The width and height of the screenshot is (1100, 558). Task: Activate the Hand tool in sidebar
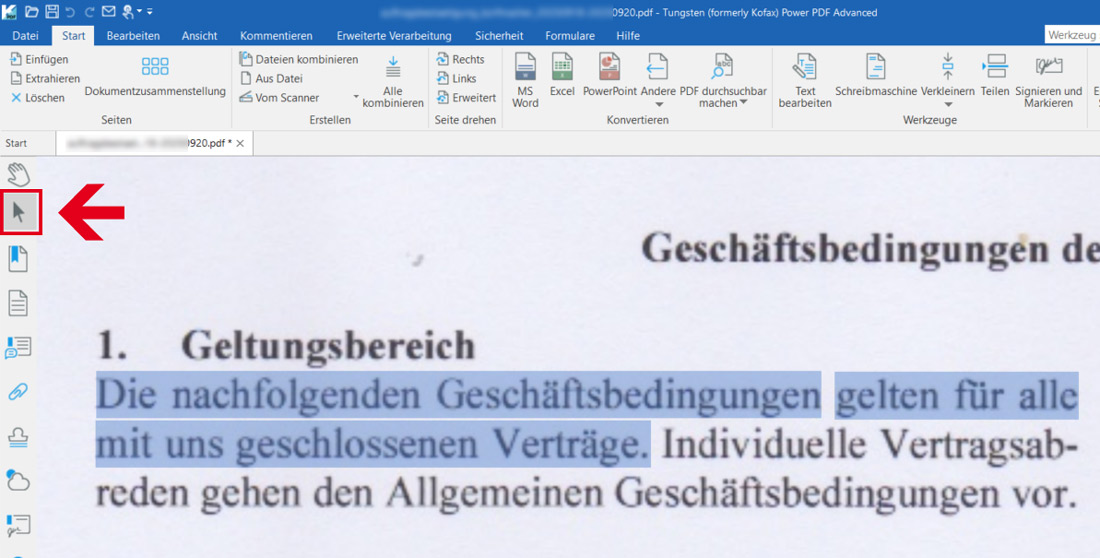[x=19, y=174]
